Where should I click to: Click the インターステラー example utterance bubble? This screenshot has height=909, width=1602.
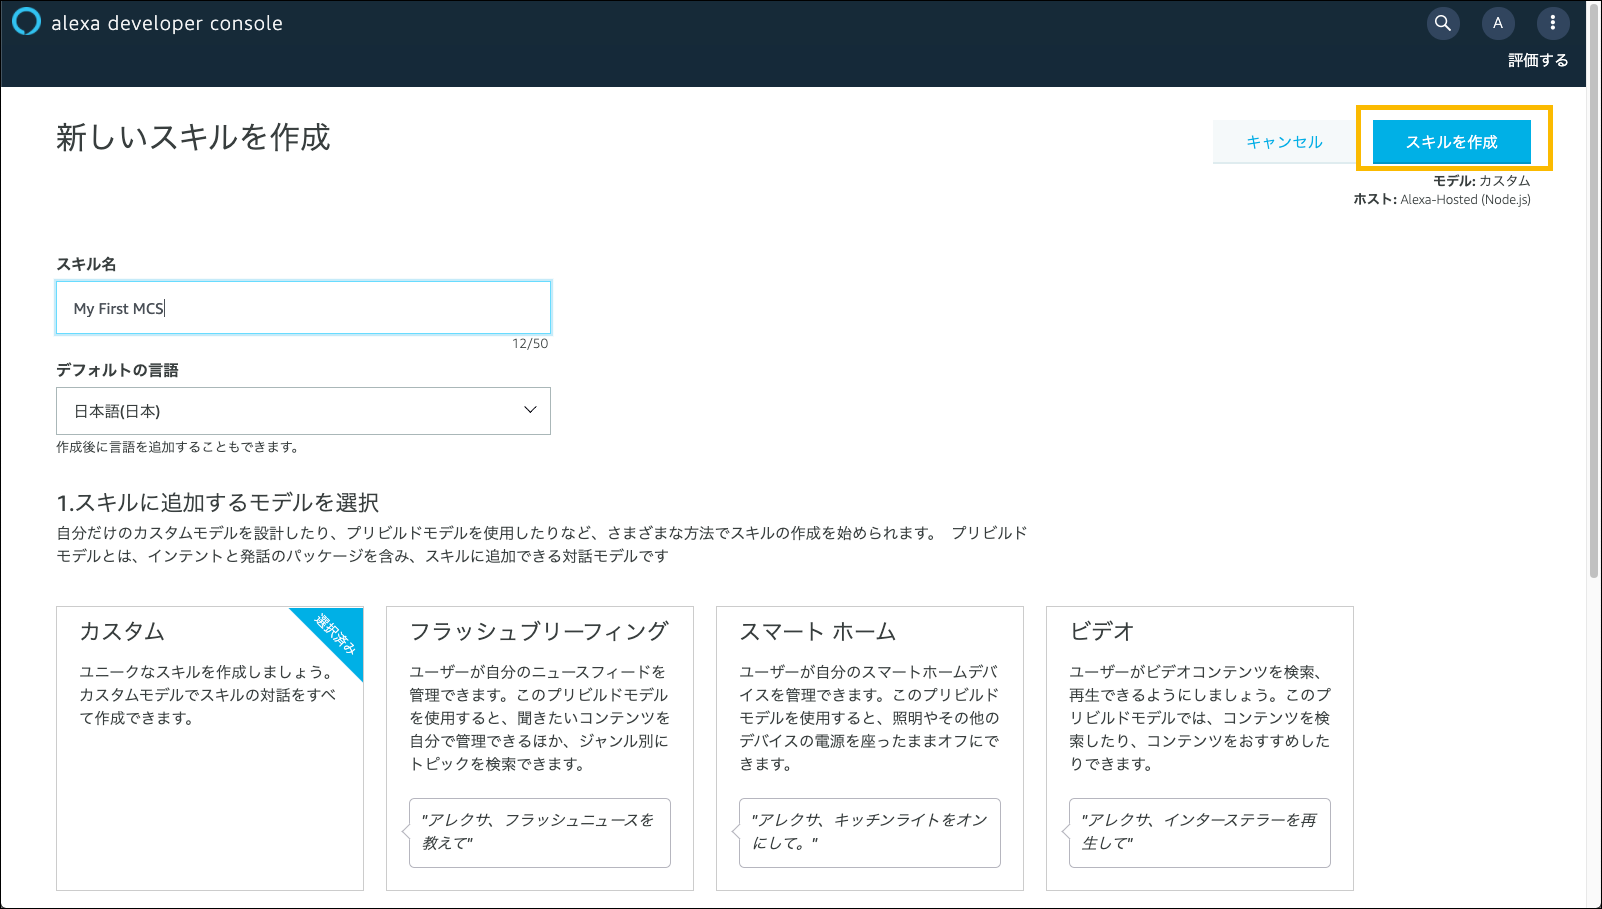tap(1200, 832)
